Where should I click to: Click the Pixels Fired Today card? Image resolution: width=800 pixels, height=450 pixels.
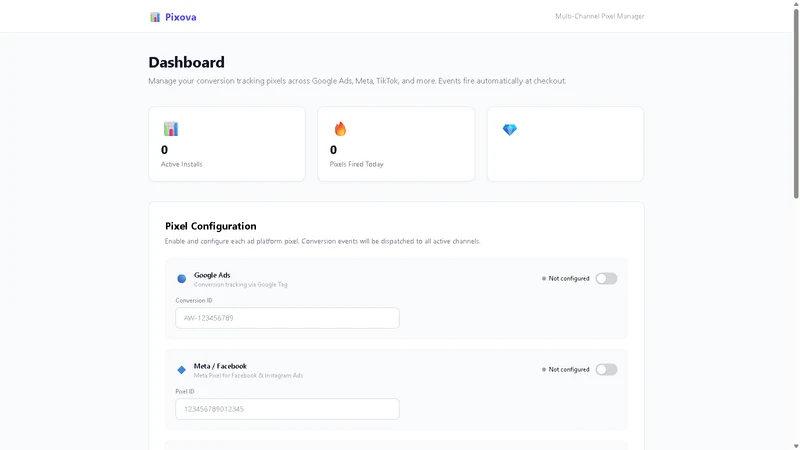pyautogui.click(x=396, y=144)
